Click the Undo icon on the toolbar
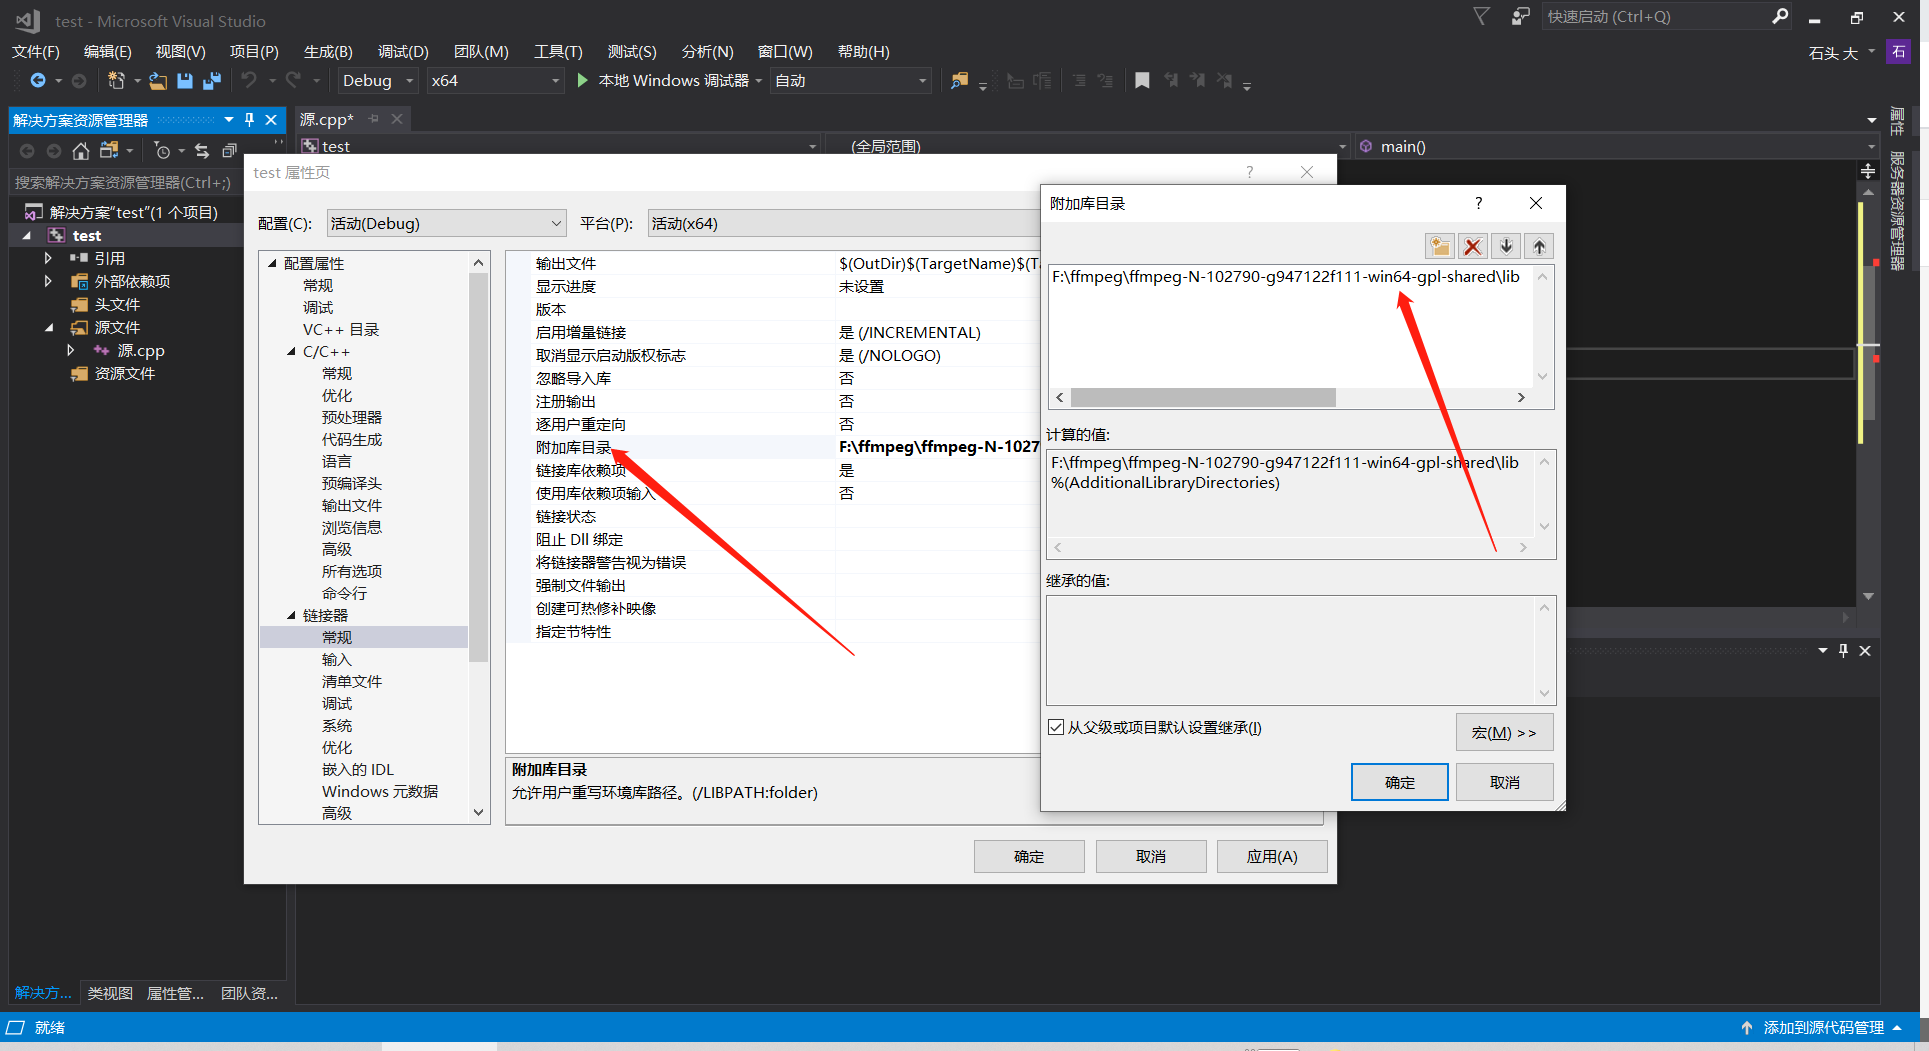Screen dimensions: 1929x1051 252,80
